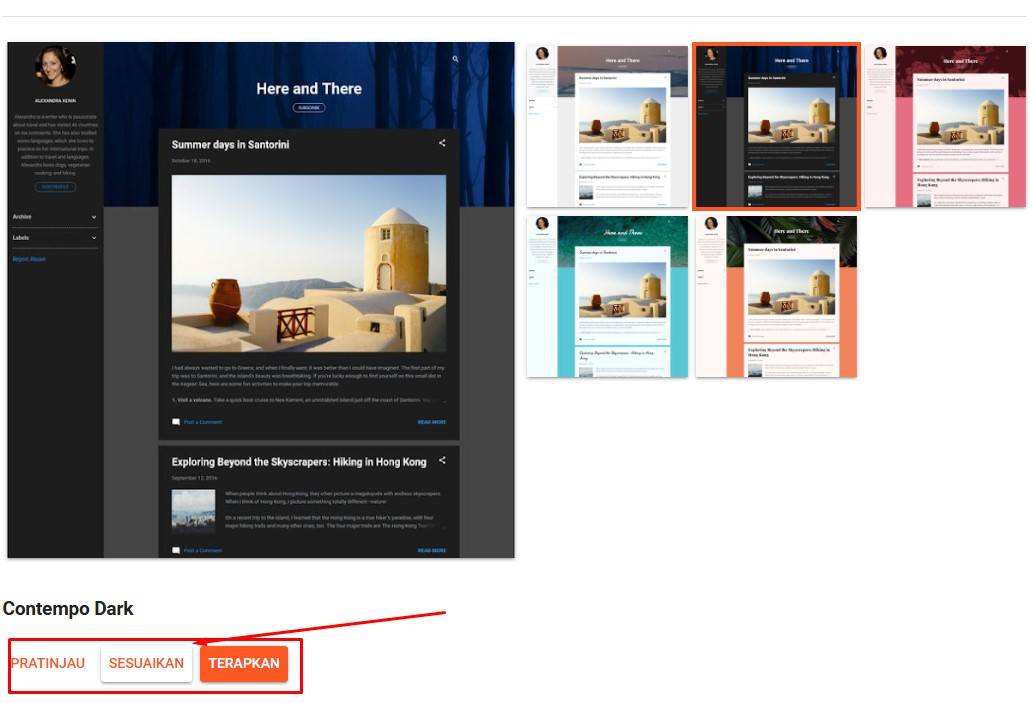
Task: Apply the theme with the TERAPKAN button
Action: (x=243, y=663)
